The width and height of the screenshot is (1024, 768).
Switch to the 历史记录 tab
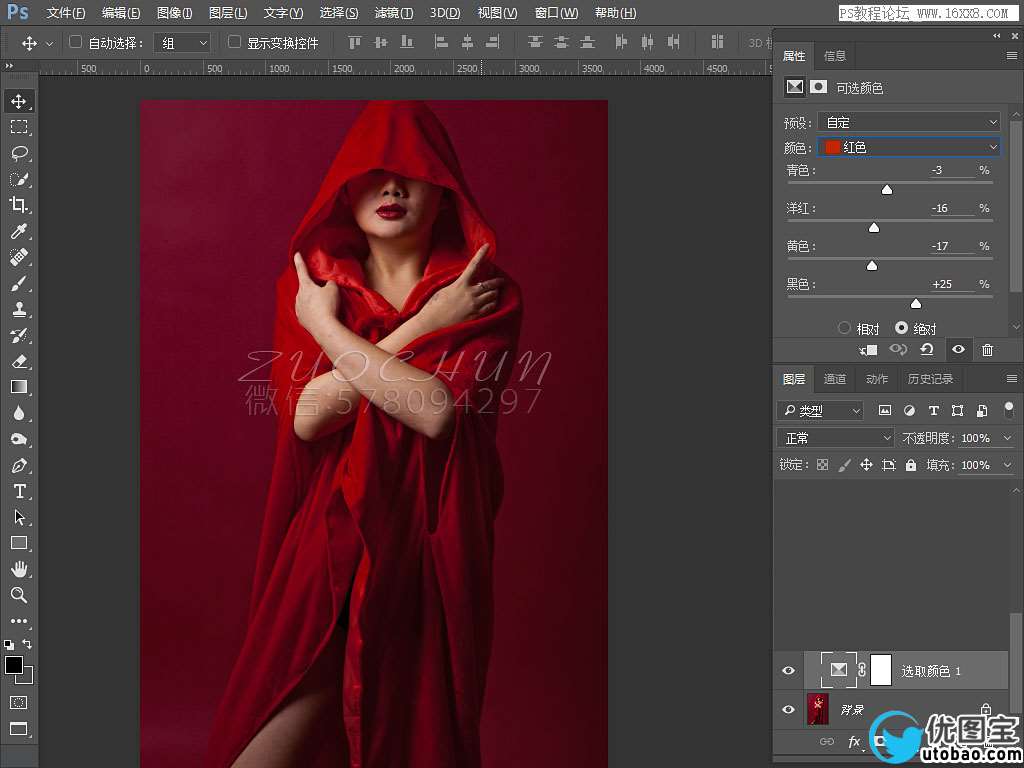[930, 379]
